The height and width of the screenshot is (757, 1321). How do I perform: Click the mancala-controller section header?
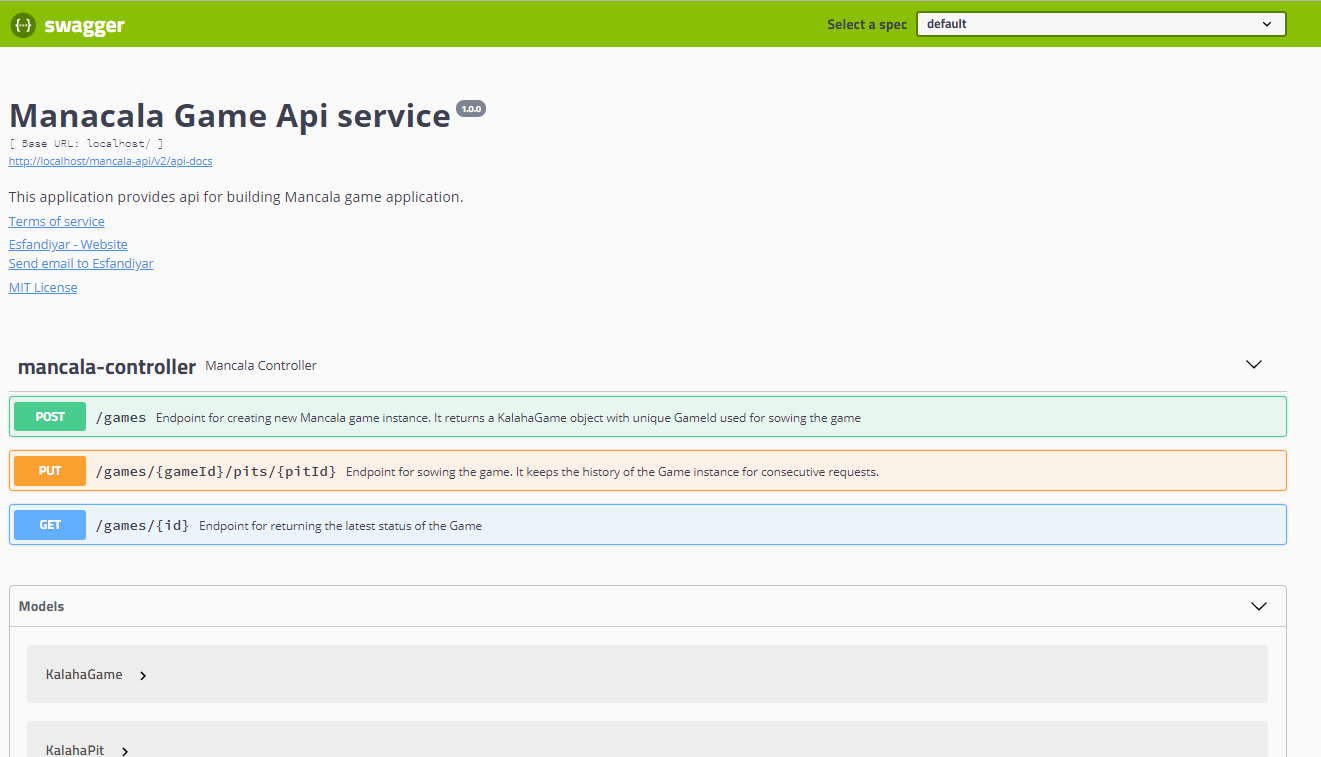pyautogui.click(x=106, y=366)
